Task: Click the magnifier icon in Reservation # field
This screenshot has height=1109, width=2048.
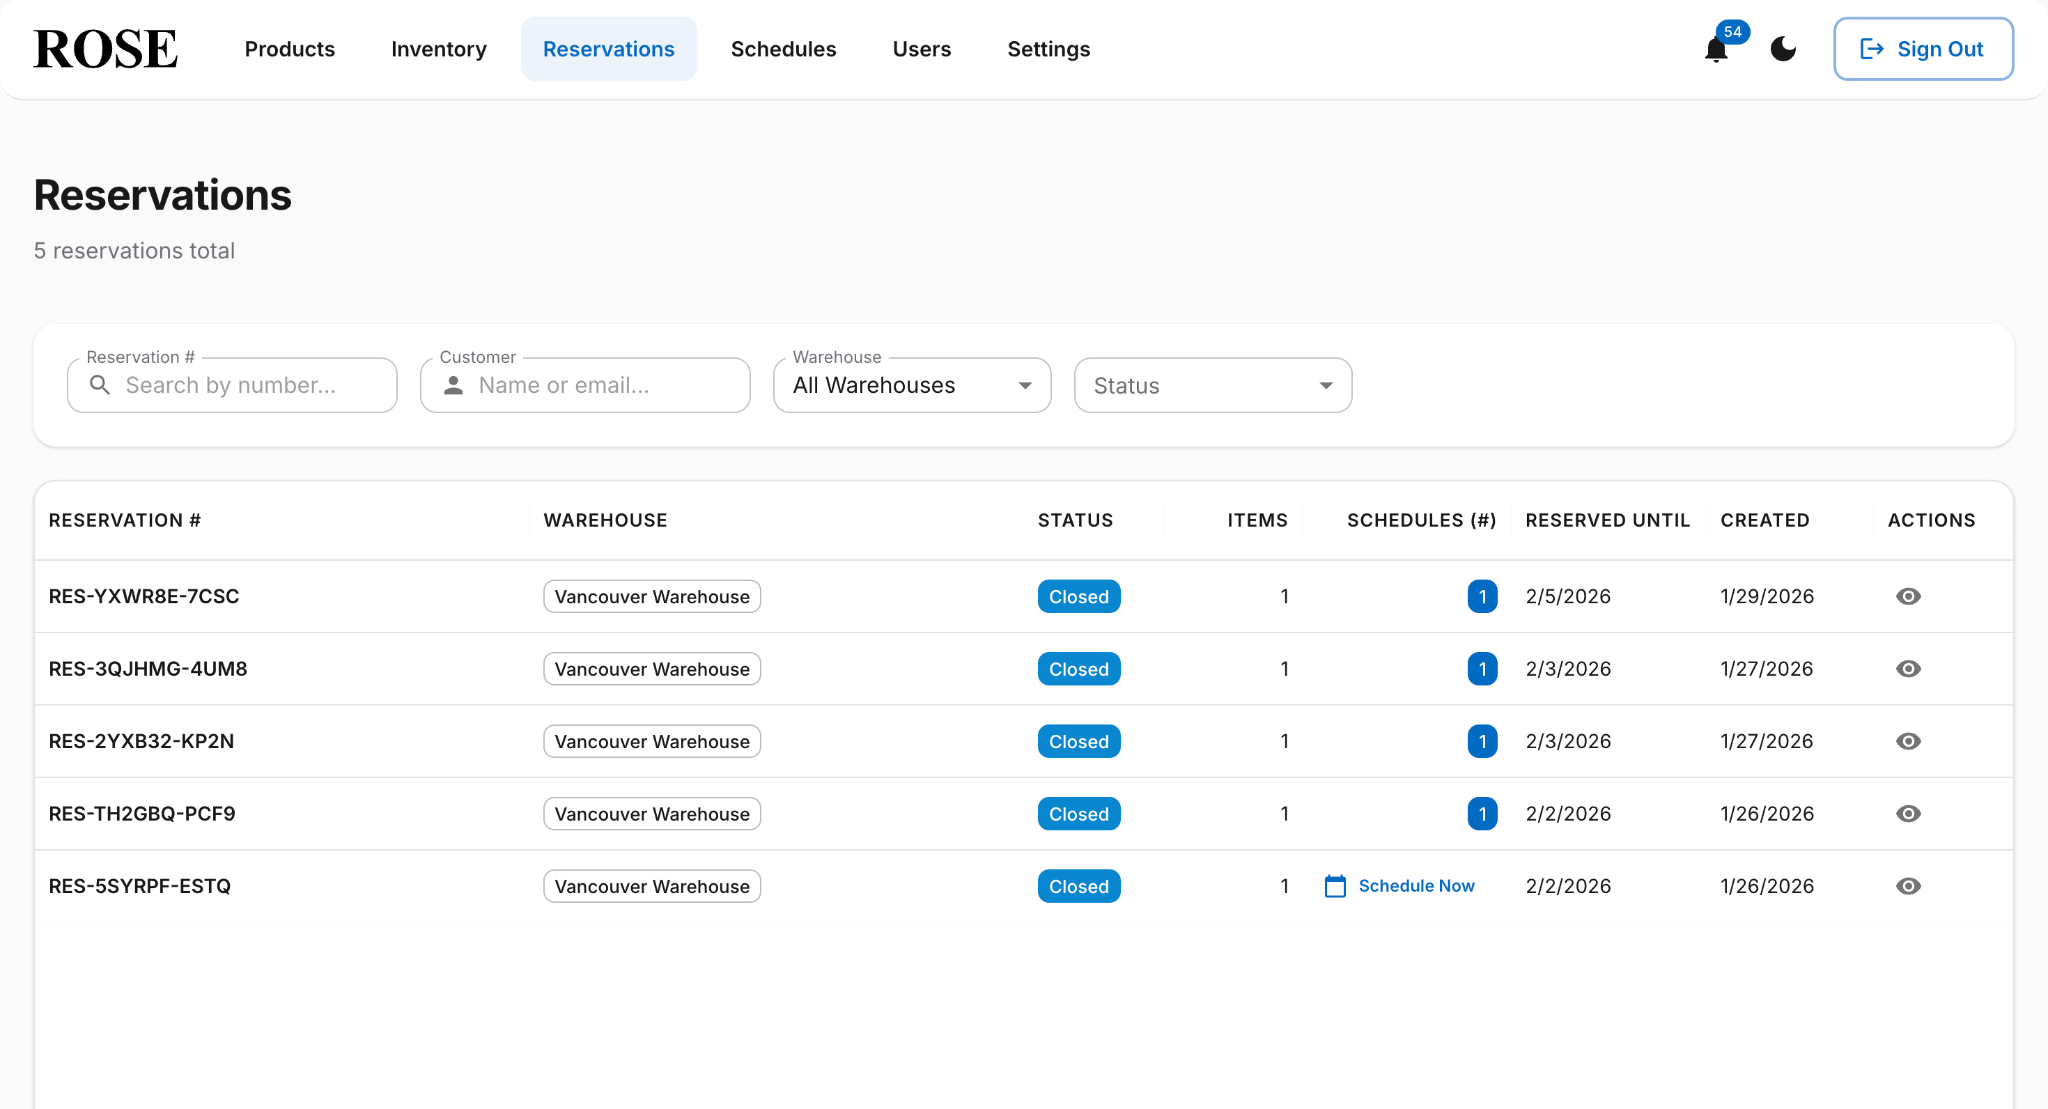Action: (100, 385)
